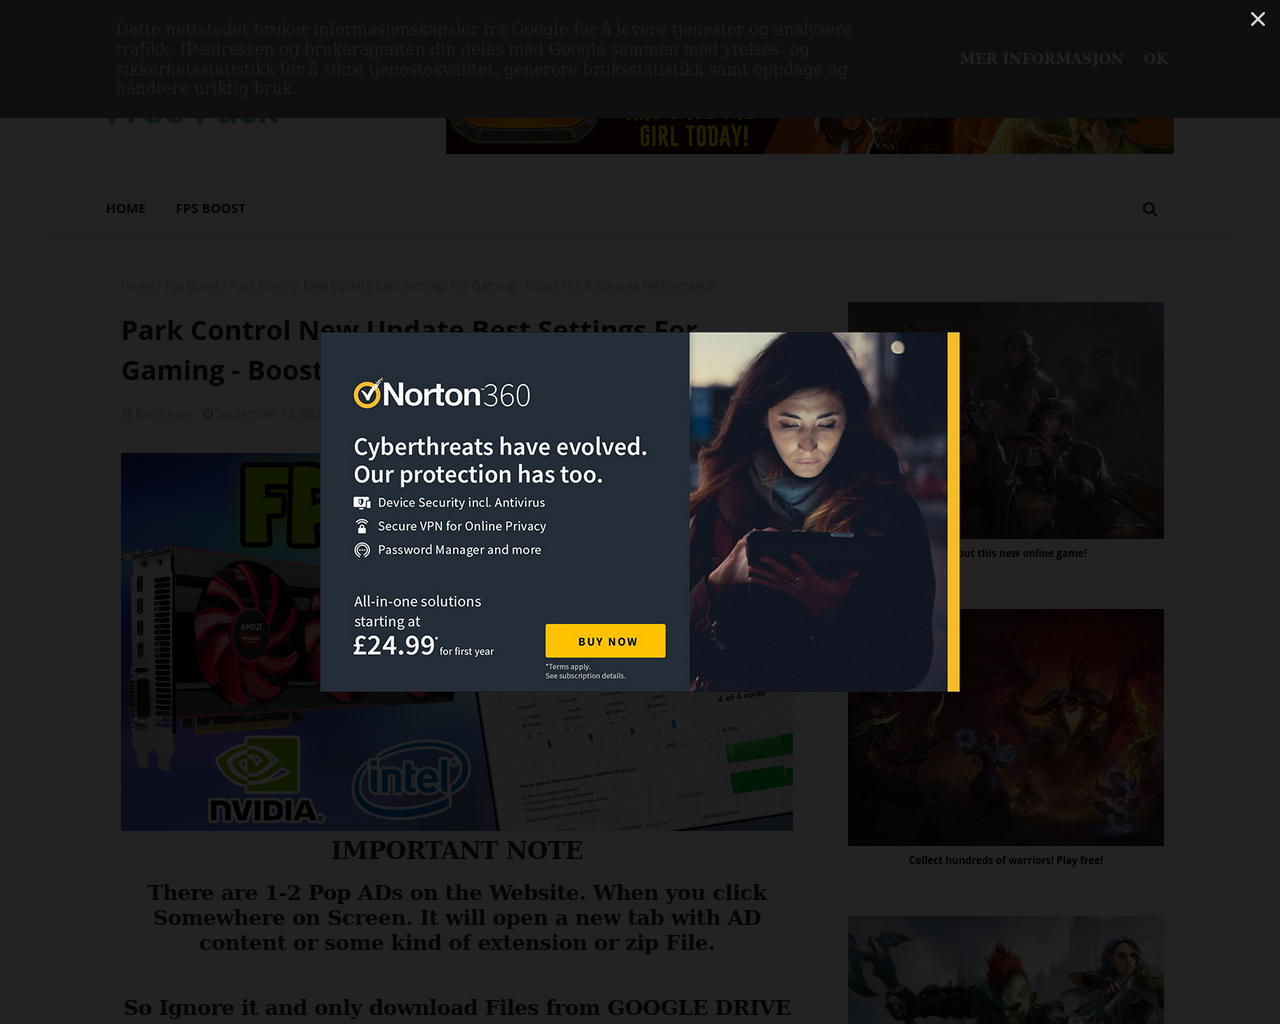This screenshot has height=1024, width=1280.
Task: Open the HOME menu item
Action: [x=126, y=208]
